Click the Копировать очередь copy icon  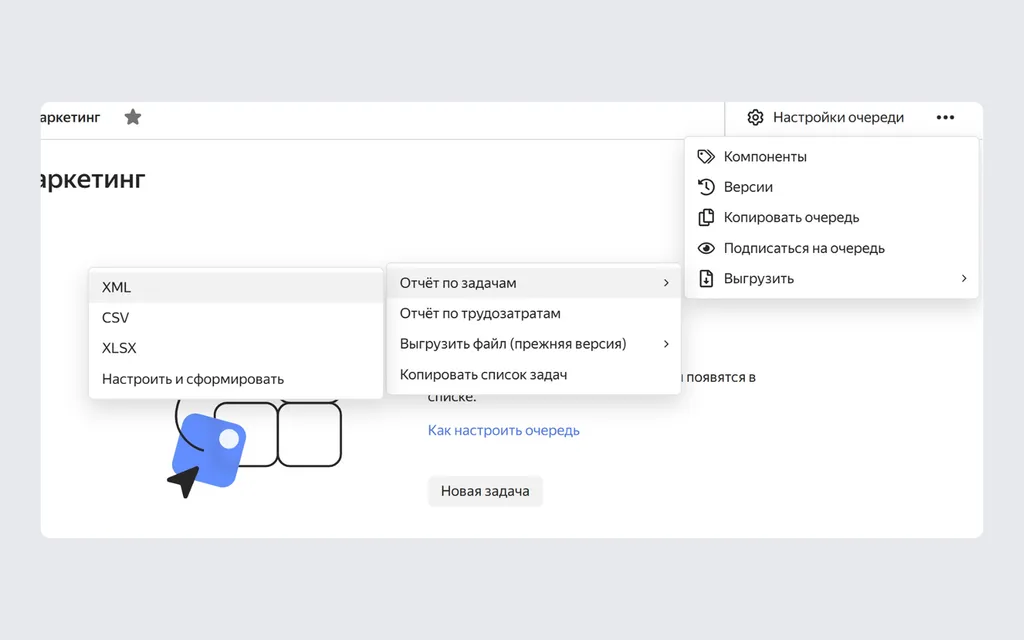706,217
